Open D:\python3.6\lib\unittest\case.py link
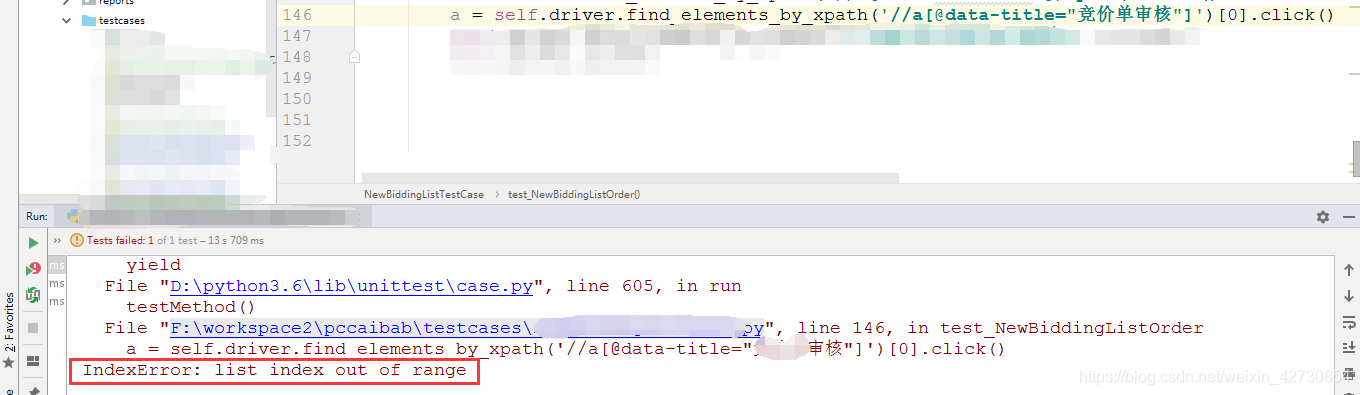 tap(350, 286)
